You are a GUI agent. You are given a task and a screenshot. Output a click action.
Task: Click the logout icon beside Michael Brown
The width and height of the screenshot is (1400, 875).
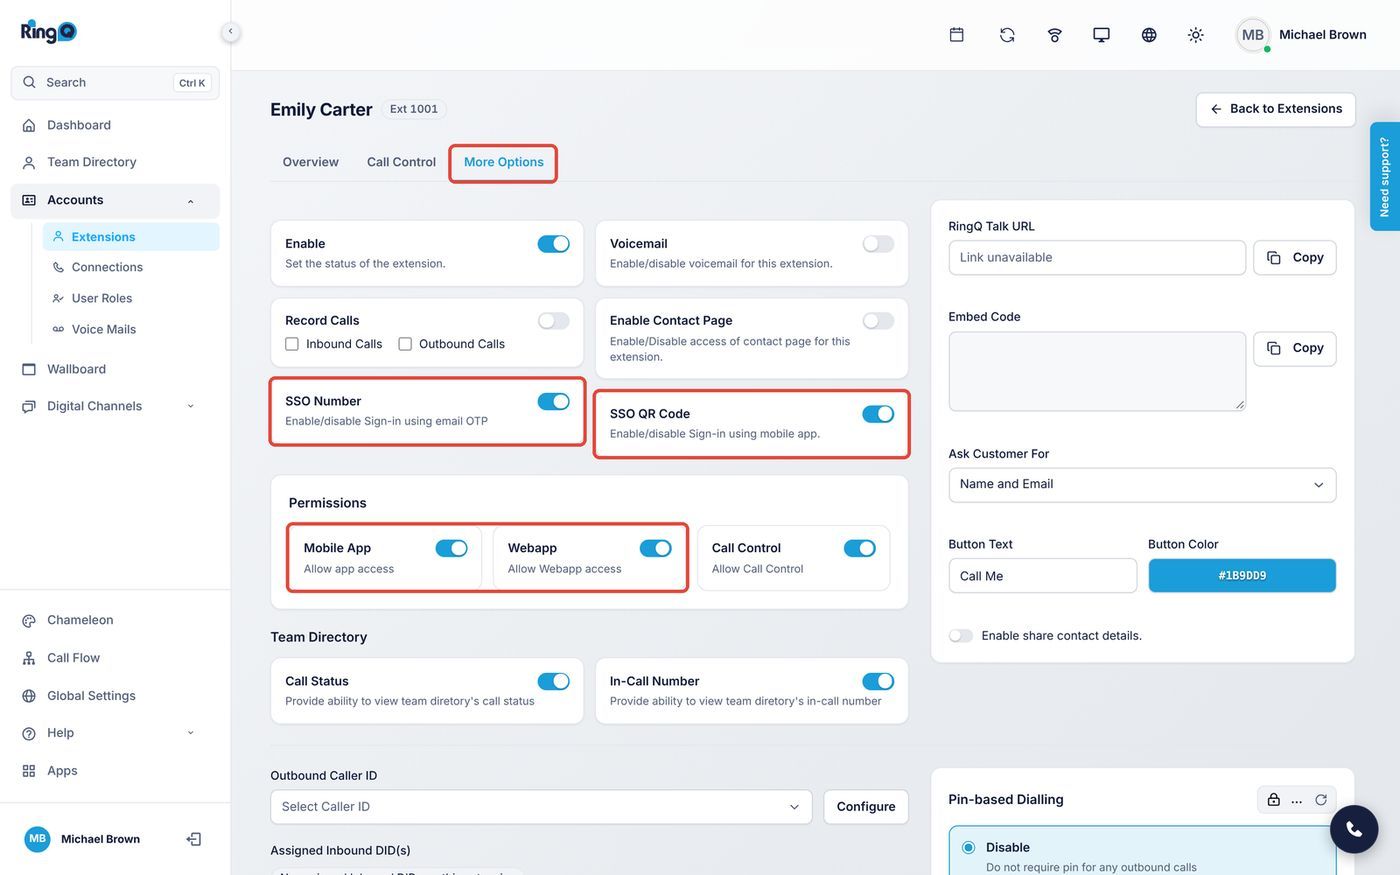tap(194, 839)
